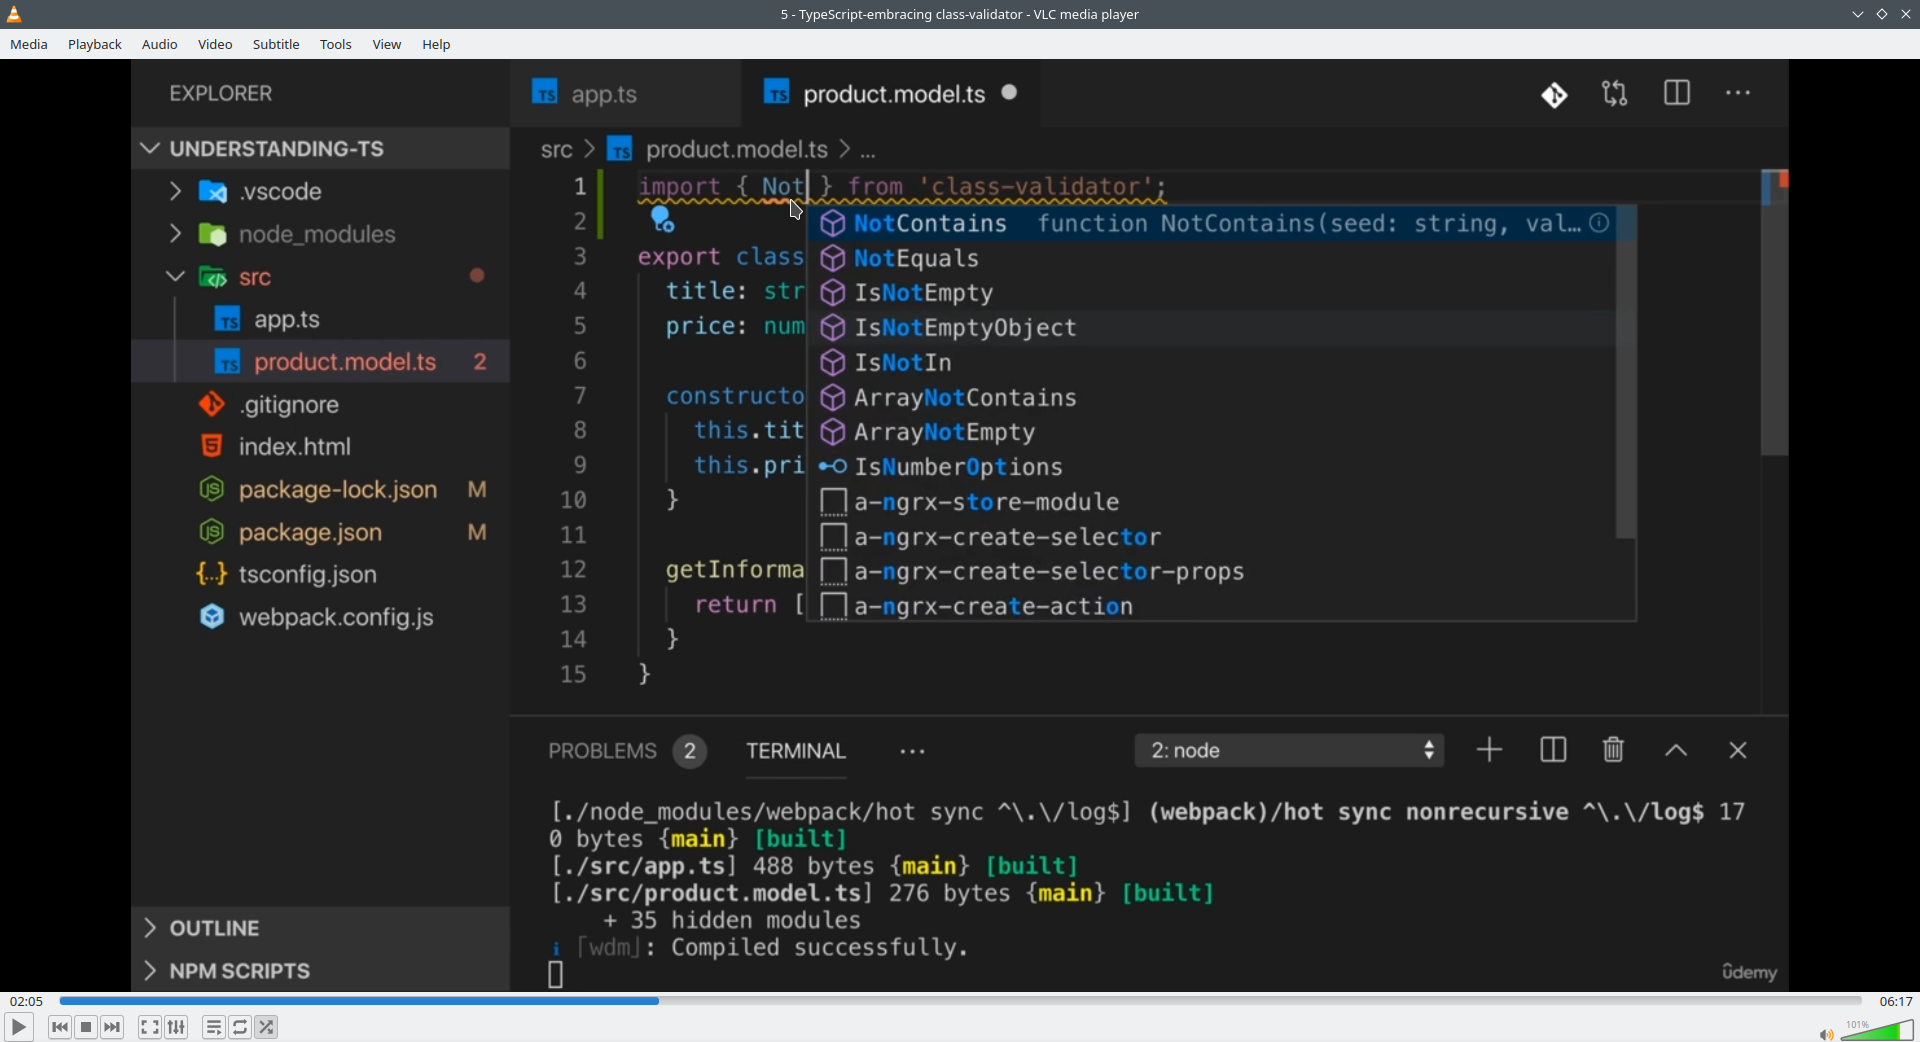Select the TERMINAL panel tab

pyautogui.click(x=796, y=752)
